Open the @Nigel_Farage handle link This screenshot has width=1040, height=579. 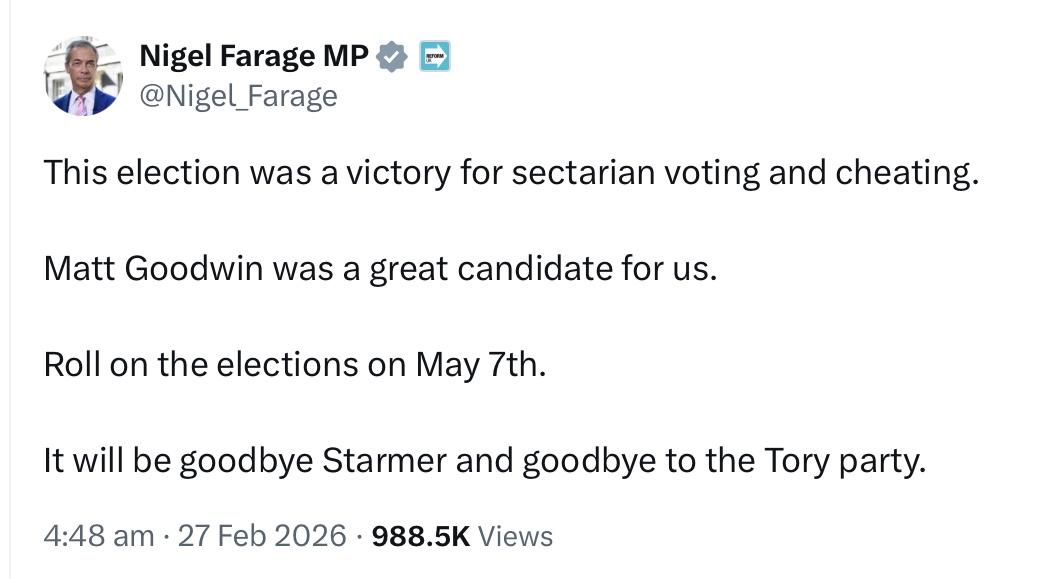(x=238, y=96)
